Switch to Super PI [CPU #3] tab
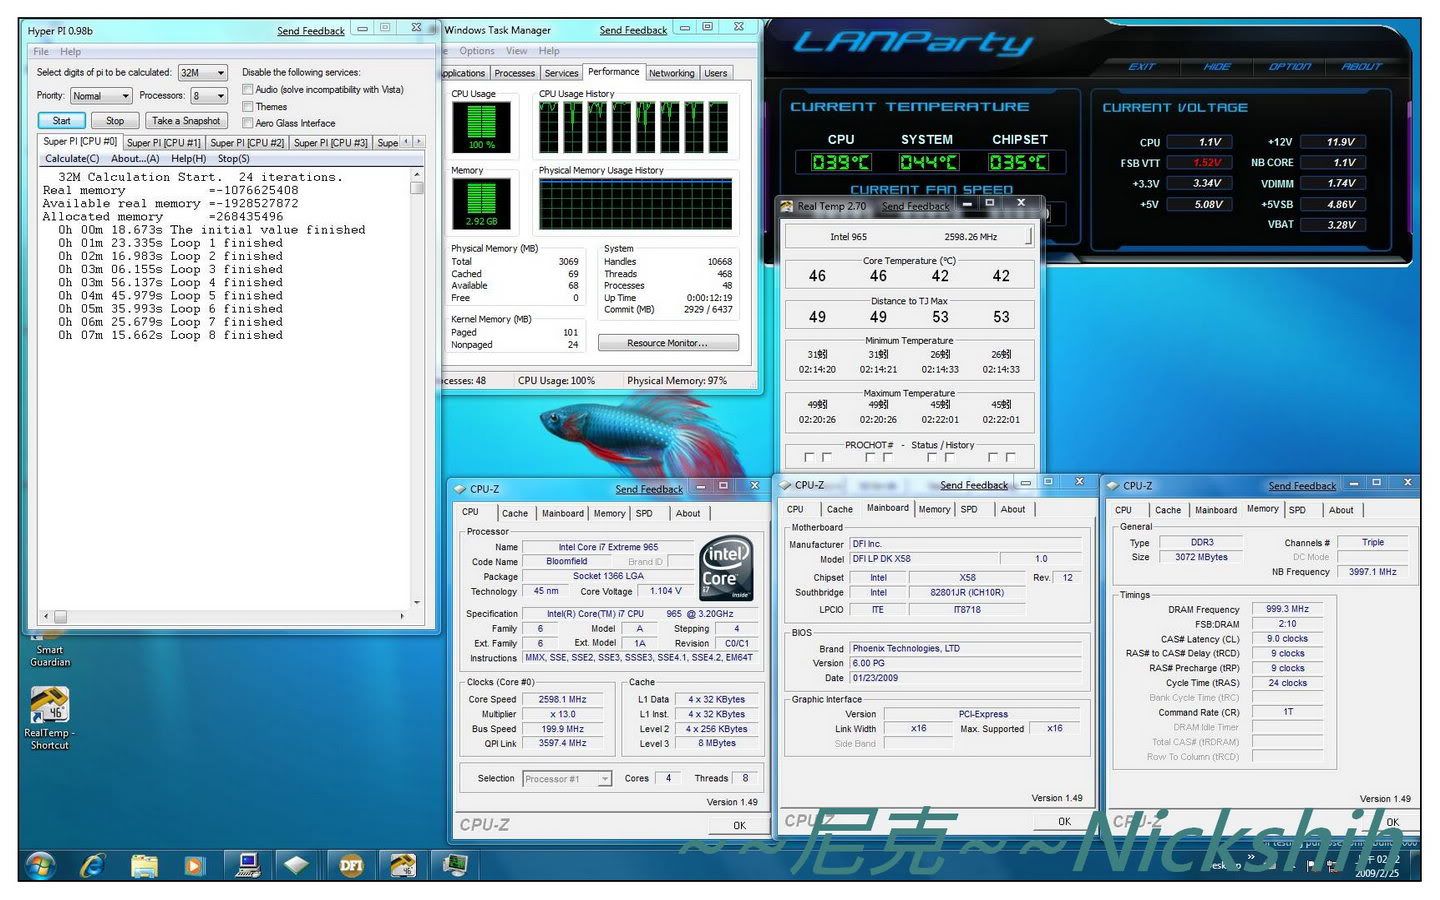 point(331,143)
